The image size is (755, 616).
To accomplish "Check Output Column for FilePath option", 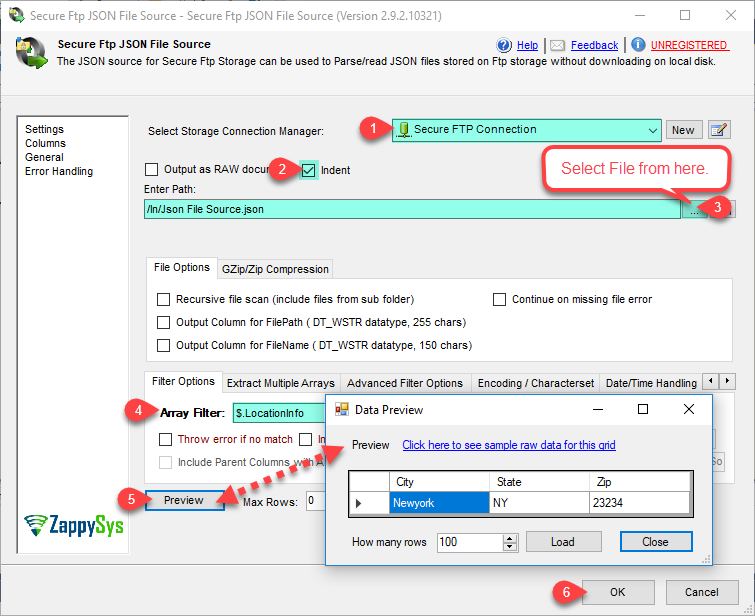I will (164, 322).
